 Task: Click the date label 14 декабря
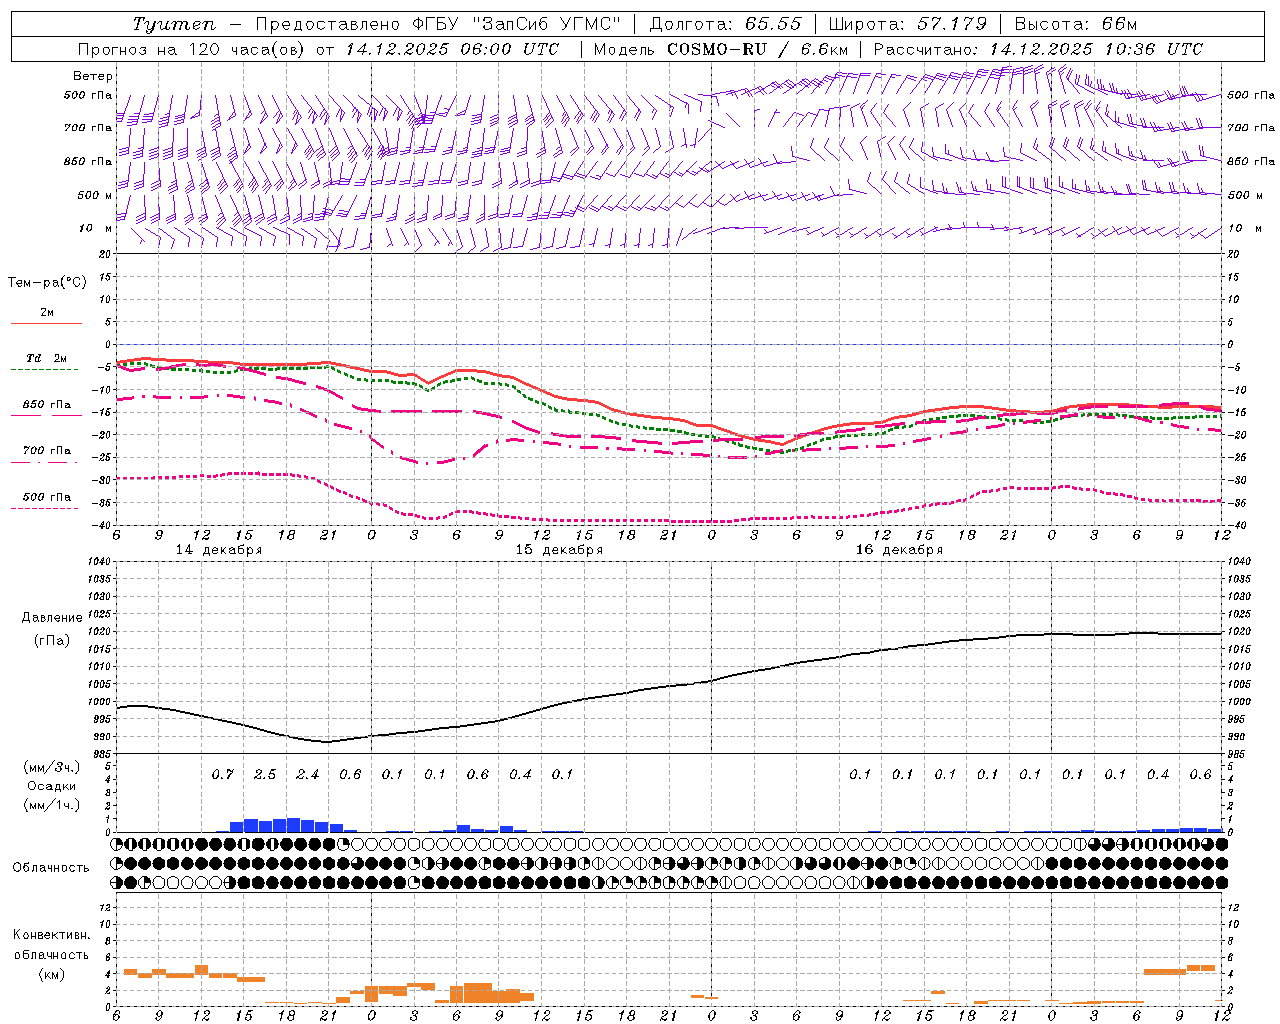tap(219, 550)
